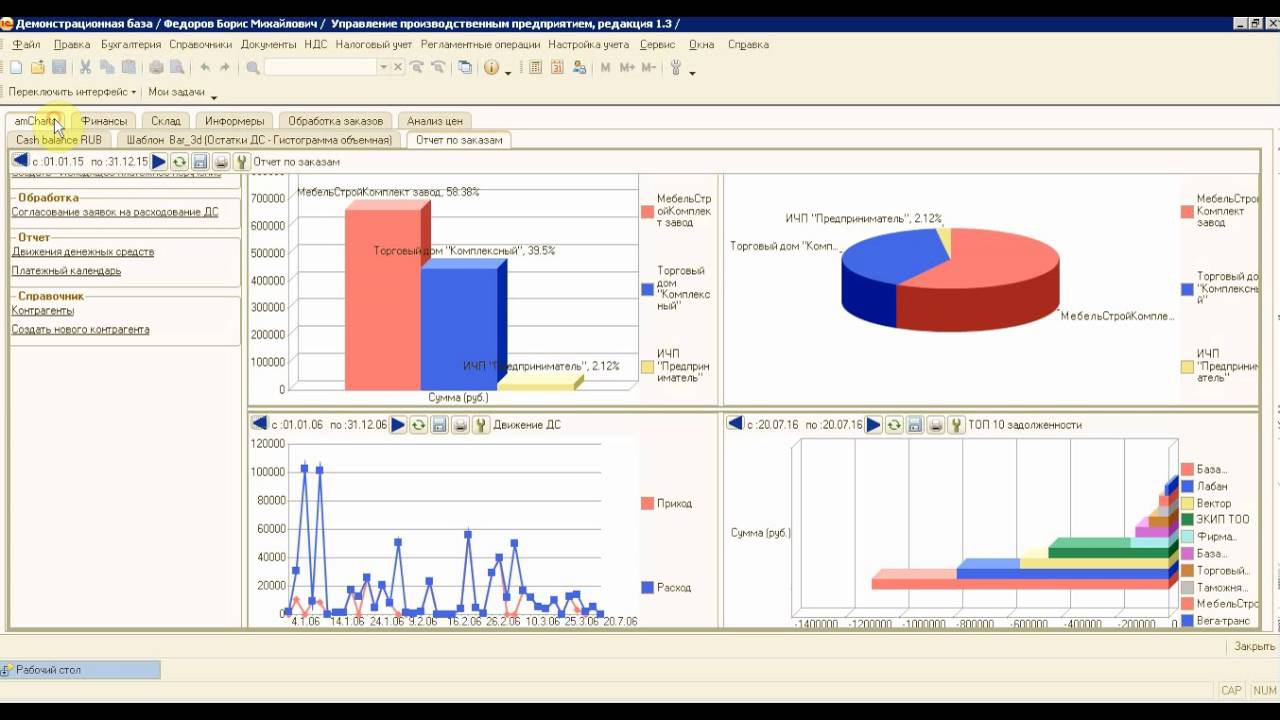The width and height of the screenshot is (1280, 720).
Task: Refresh the Отчет по заказам chart
Action: coord(179,161)
